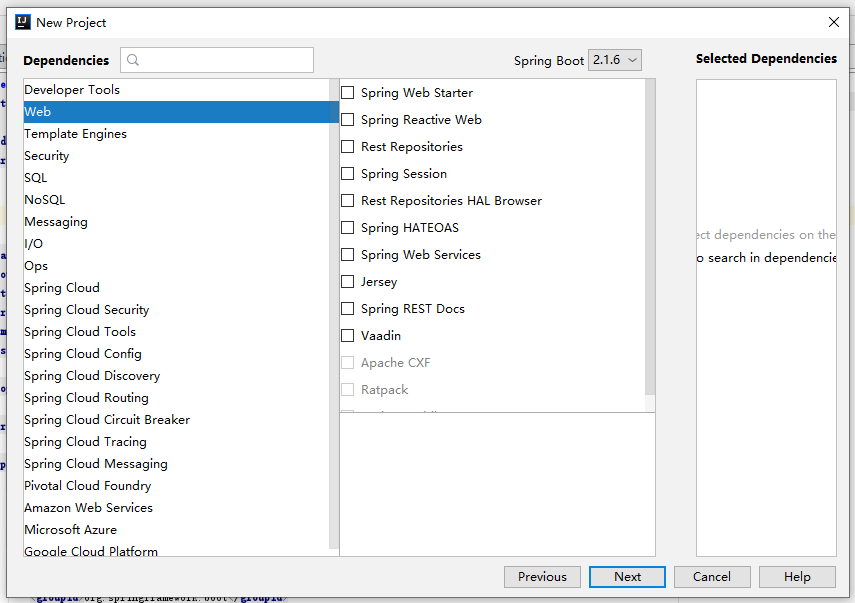This screenshot has height=603, width=855.
Task: Select Developer Tools category
Action: click(x=176, y=90)
